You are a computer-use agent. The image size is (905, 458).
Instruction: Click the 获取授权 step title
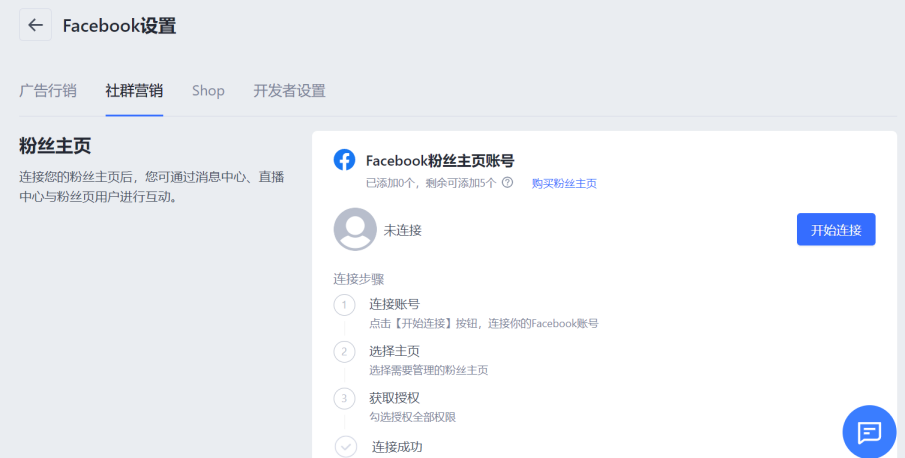point(394,397)
